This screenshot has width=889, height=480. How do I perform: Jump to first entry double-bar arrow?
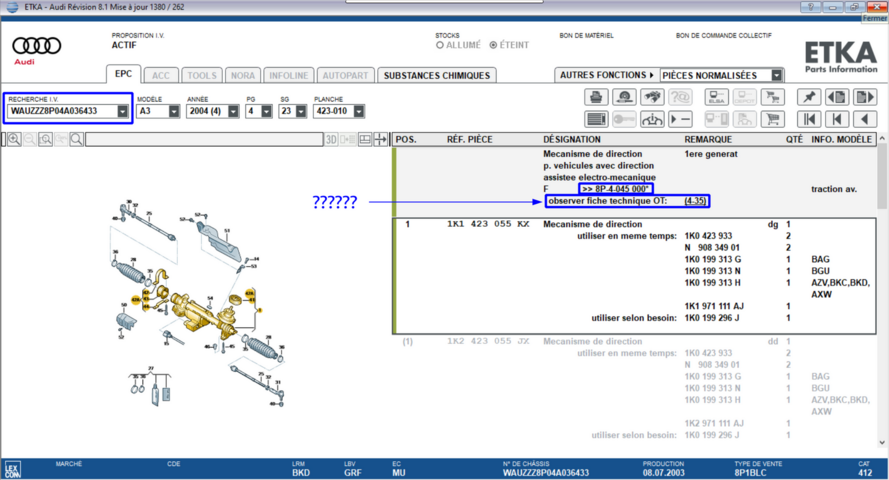[x=809, y=119]
